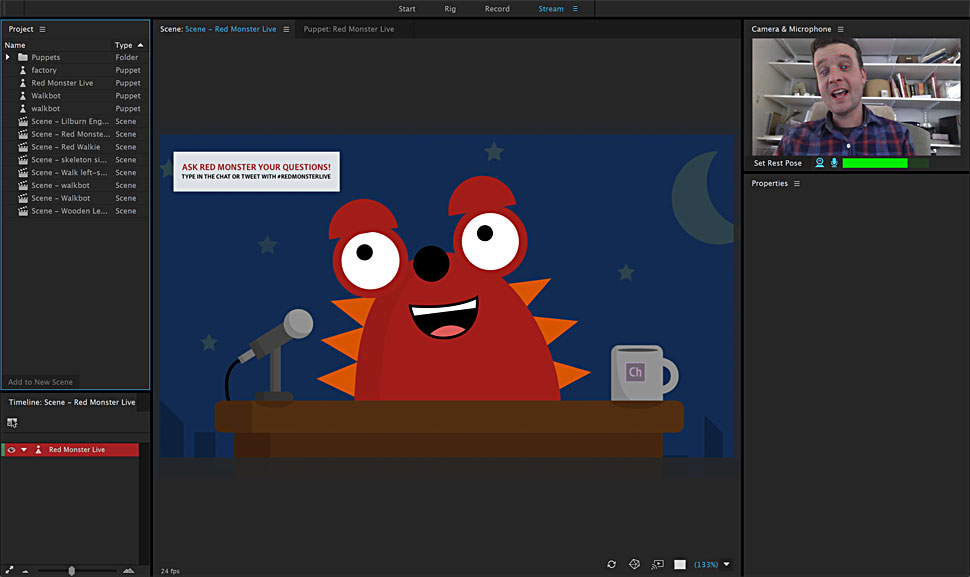Open the Properties panel menu icon

tap(797, 184)
